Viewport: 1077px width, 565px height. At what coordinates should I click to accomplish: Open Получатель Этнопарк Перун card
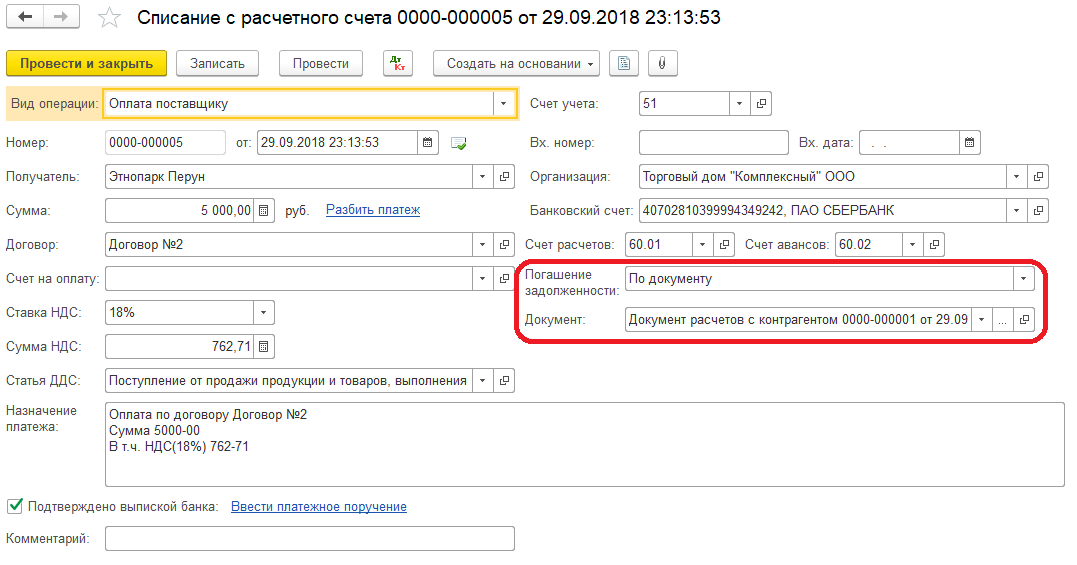click(x=504, y=176)
